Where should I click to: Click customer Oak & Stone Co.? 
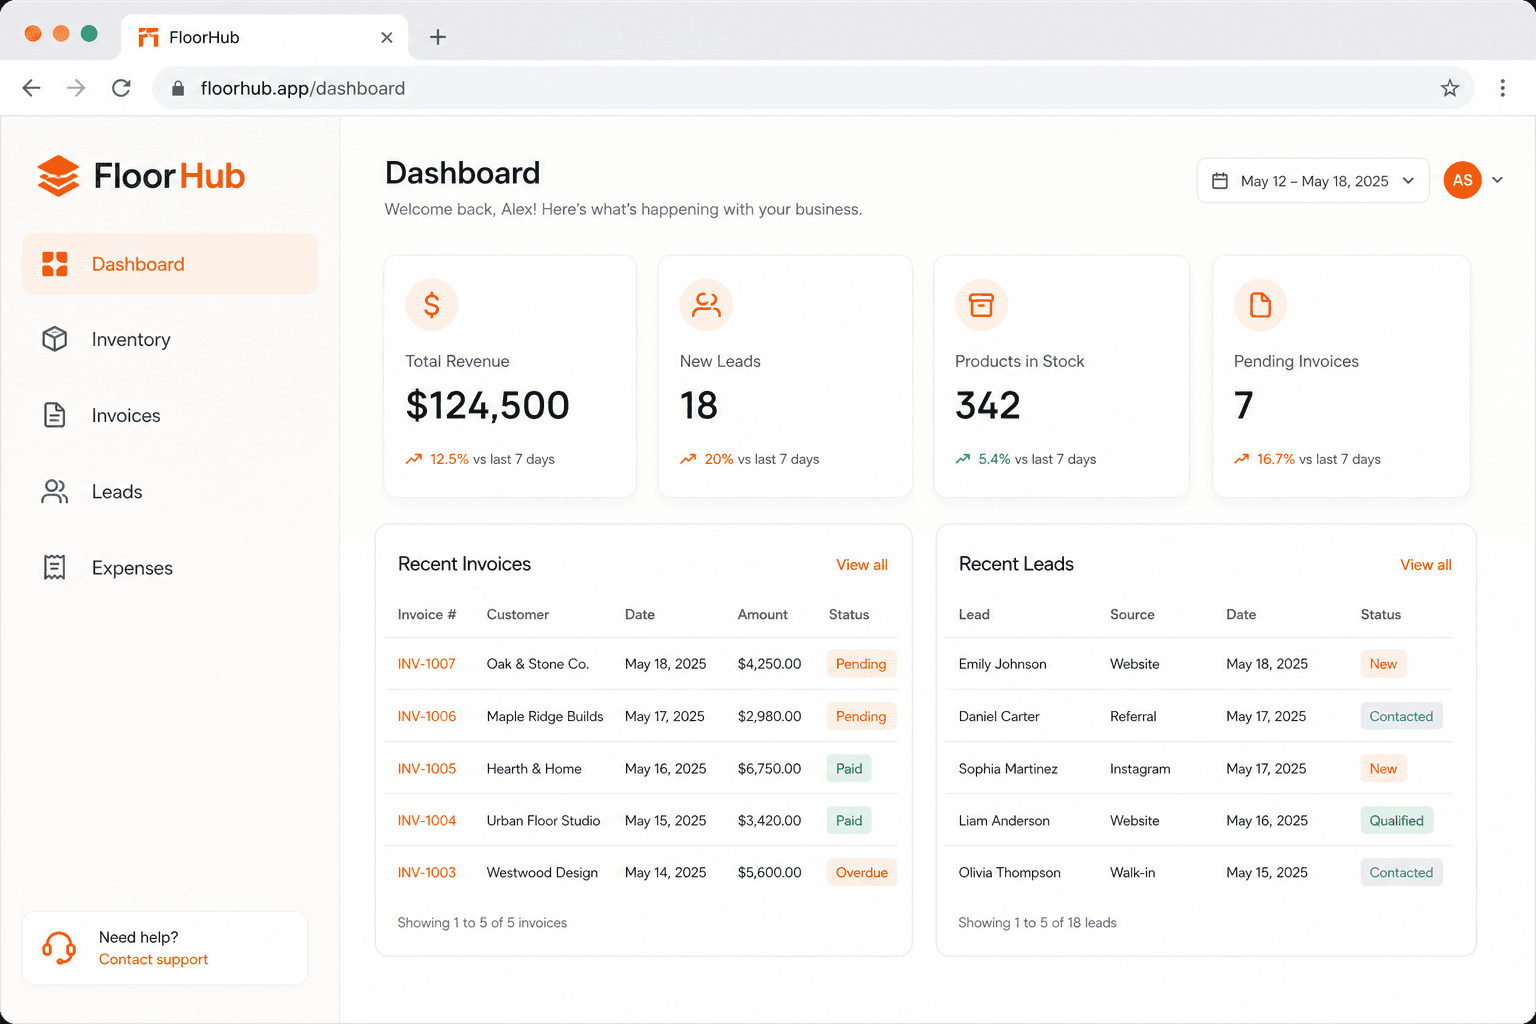pos(538,664)
